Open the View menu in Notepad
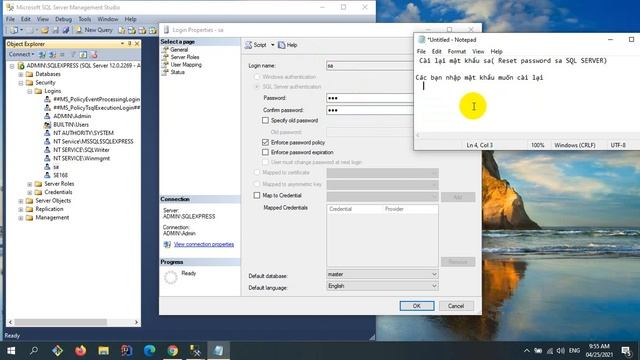Screen dimensions: 640x360 coord(478,51)
